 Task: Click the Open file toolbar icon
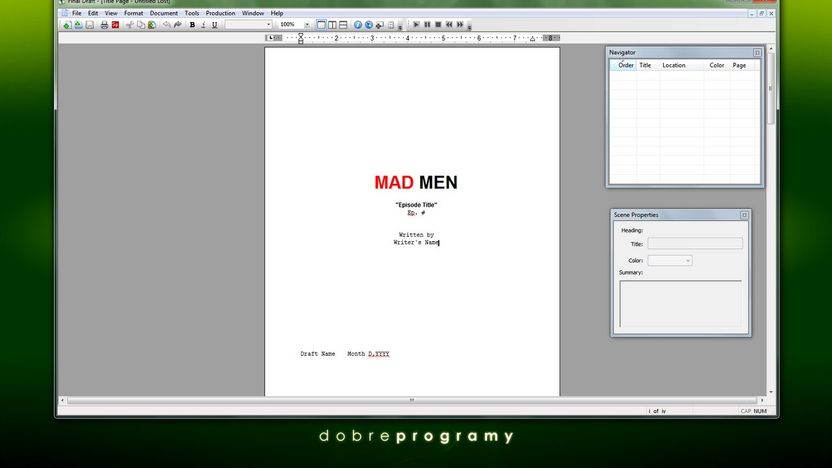click(x=79, y=25)
